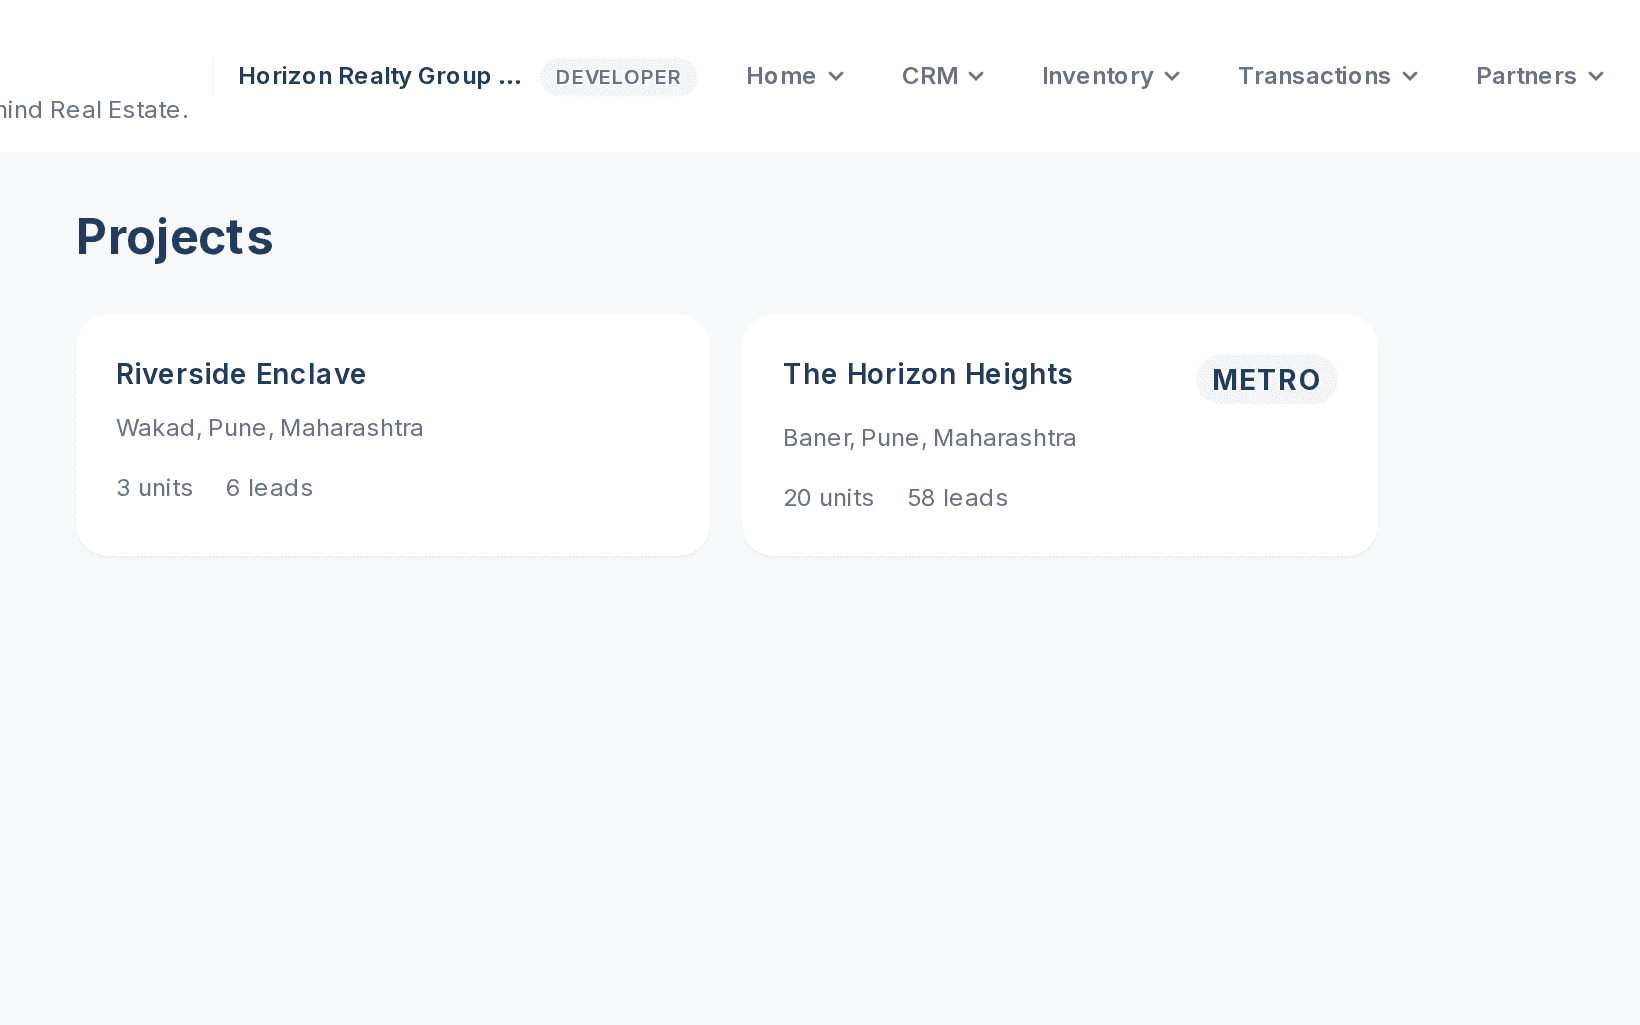Click 'Wakad, Pune, Maharashtra' location text

(270, 428)
